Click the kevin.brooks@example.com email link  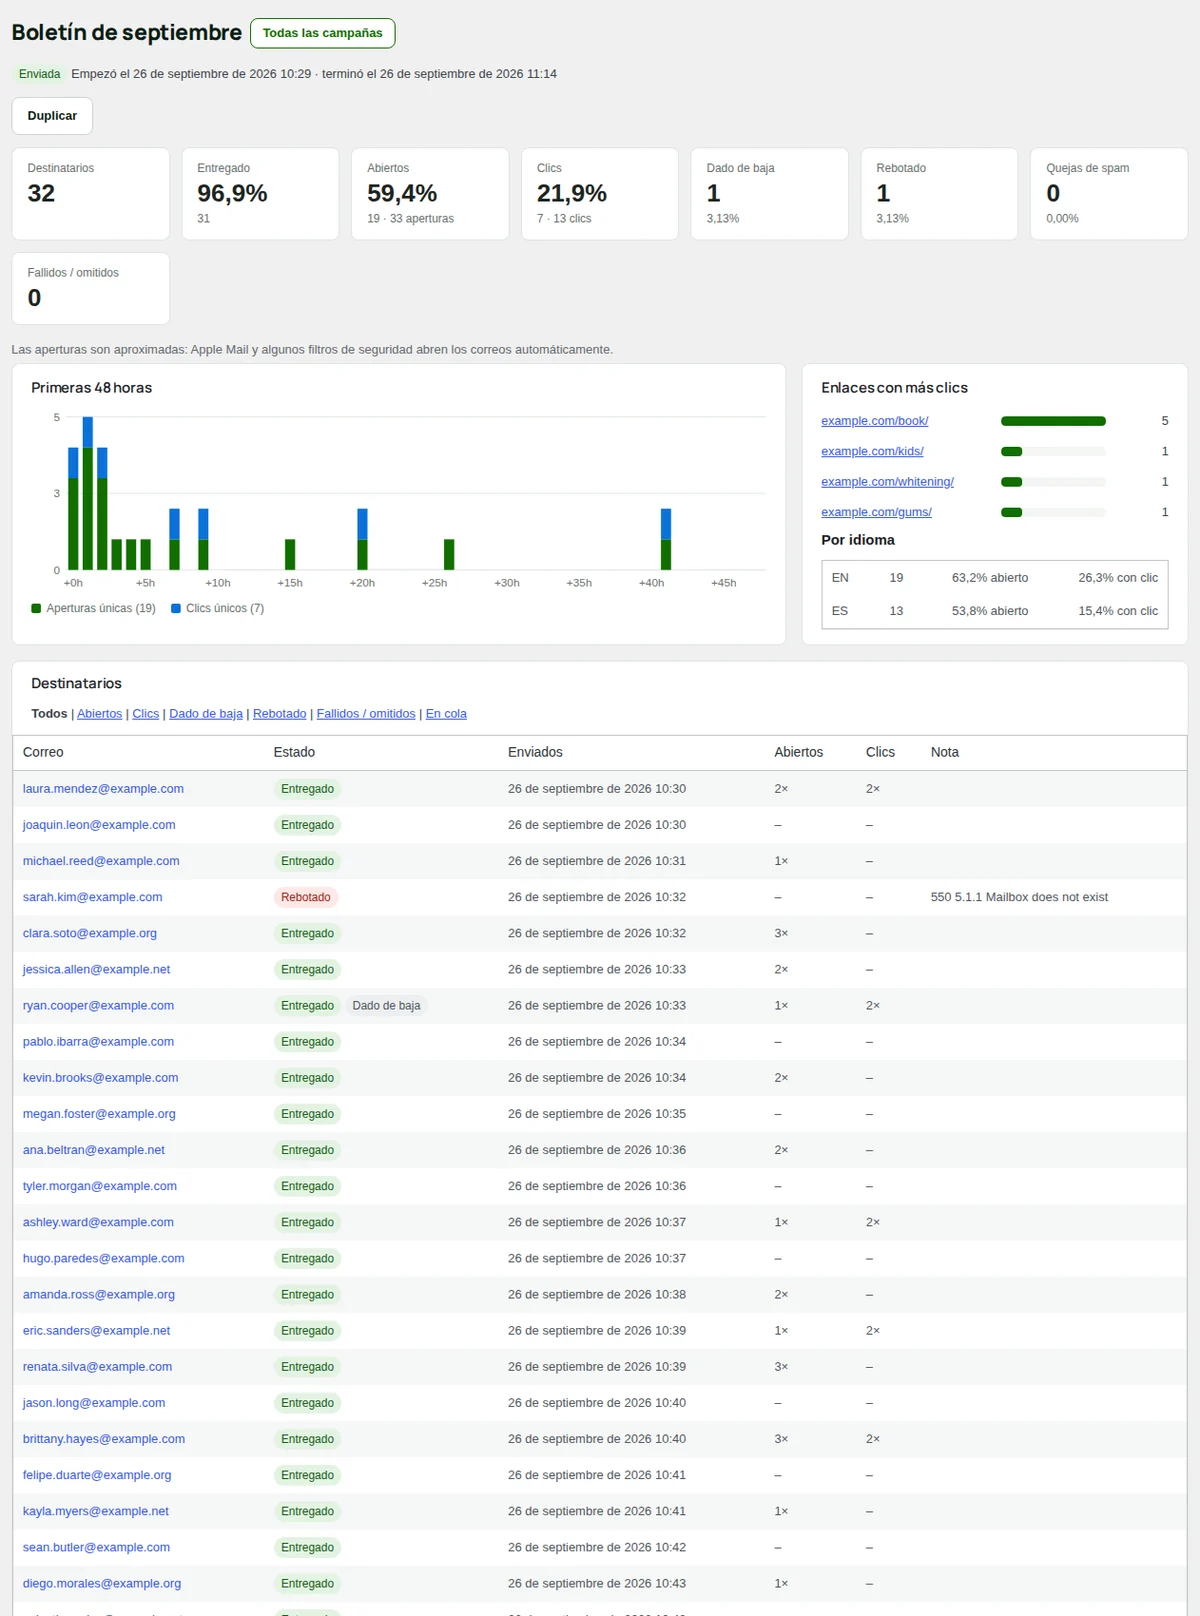click(x=100, y=1078)
